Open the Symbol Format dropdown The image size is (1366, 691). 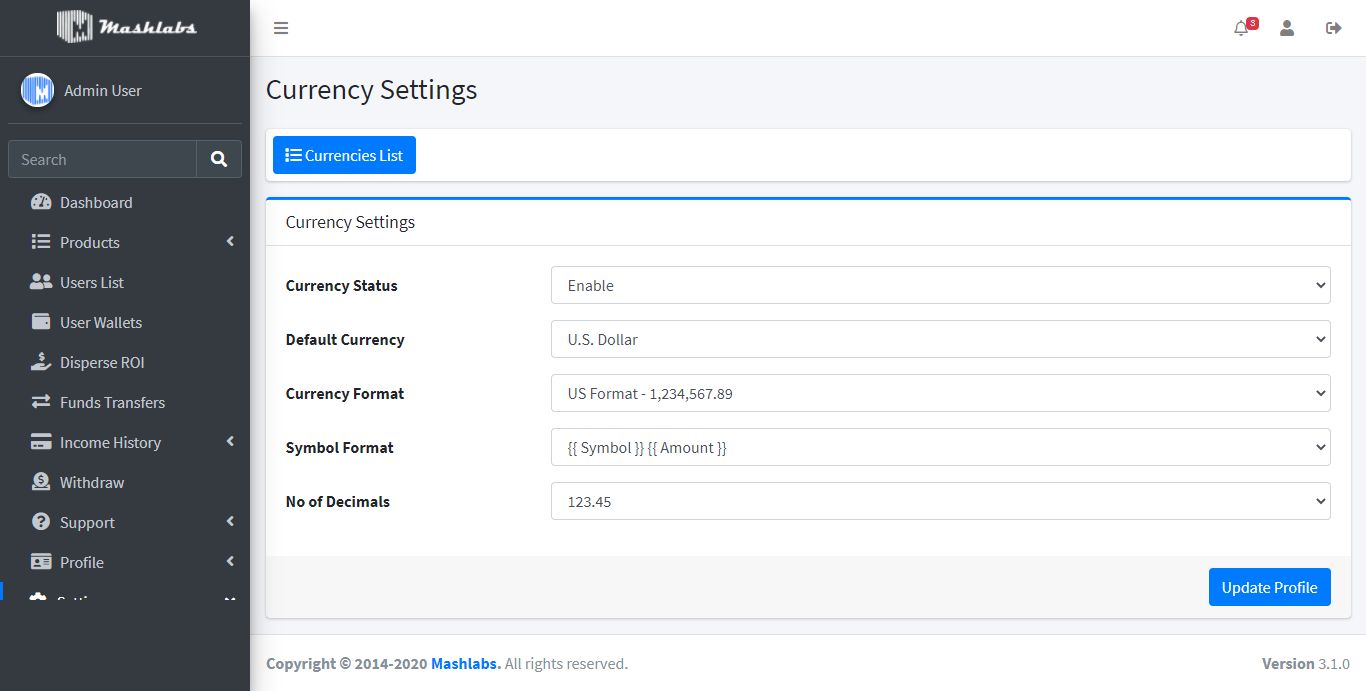[x=940, y=447]
